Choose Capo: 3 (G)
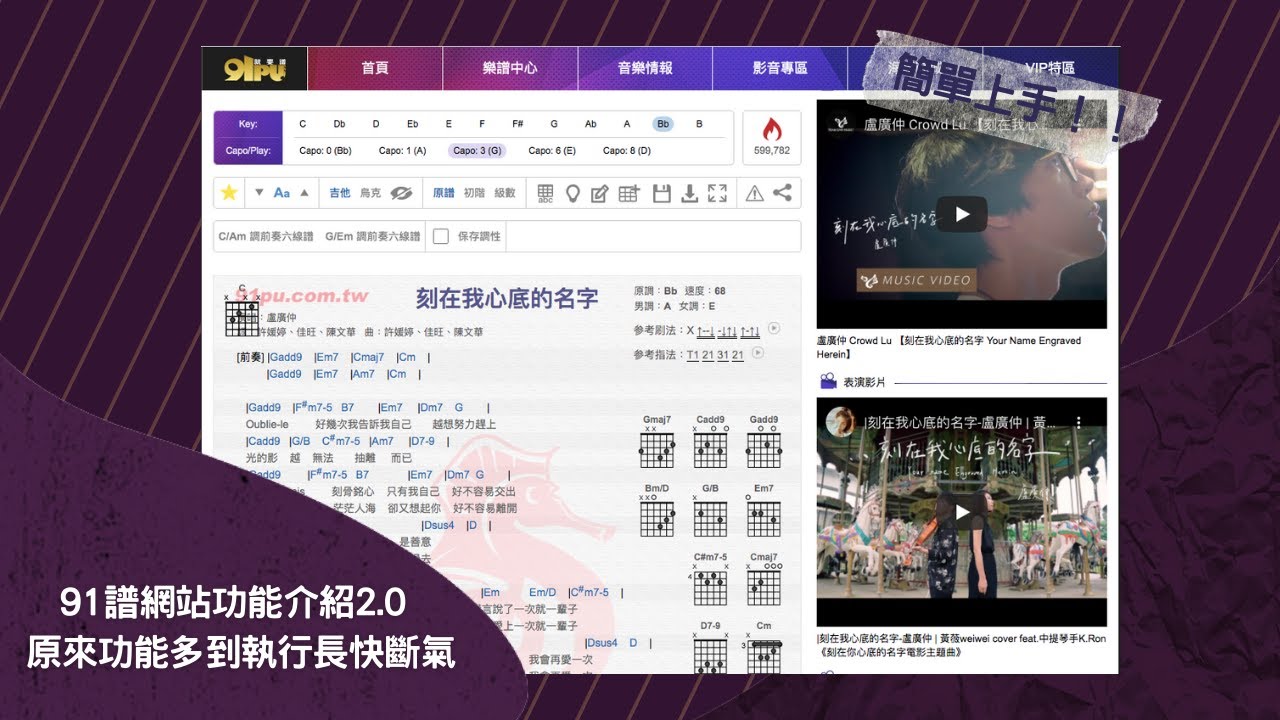The width and height of the screenshot is (1280, 720). click(x=476, y=151)
